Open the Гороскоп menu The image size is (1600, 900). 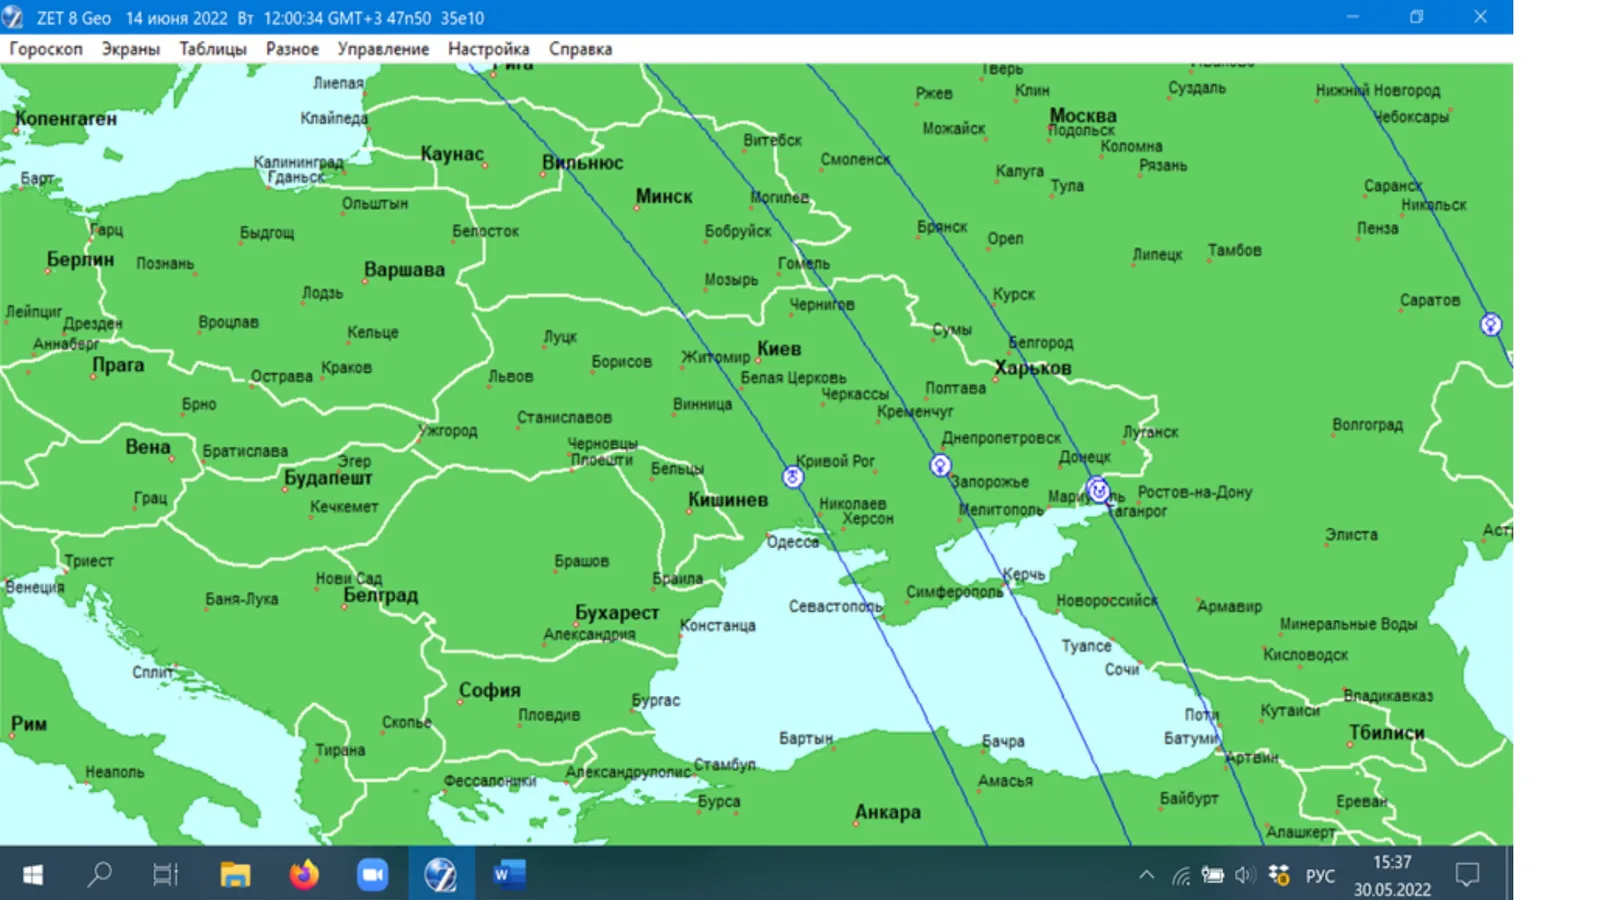(46, 49)
